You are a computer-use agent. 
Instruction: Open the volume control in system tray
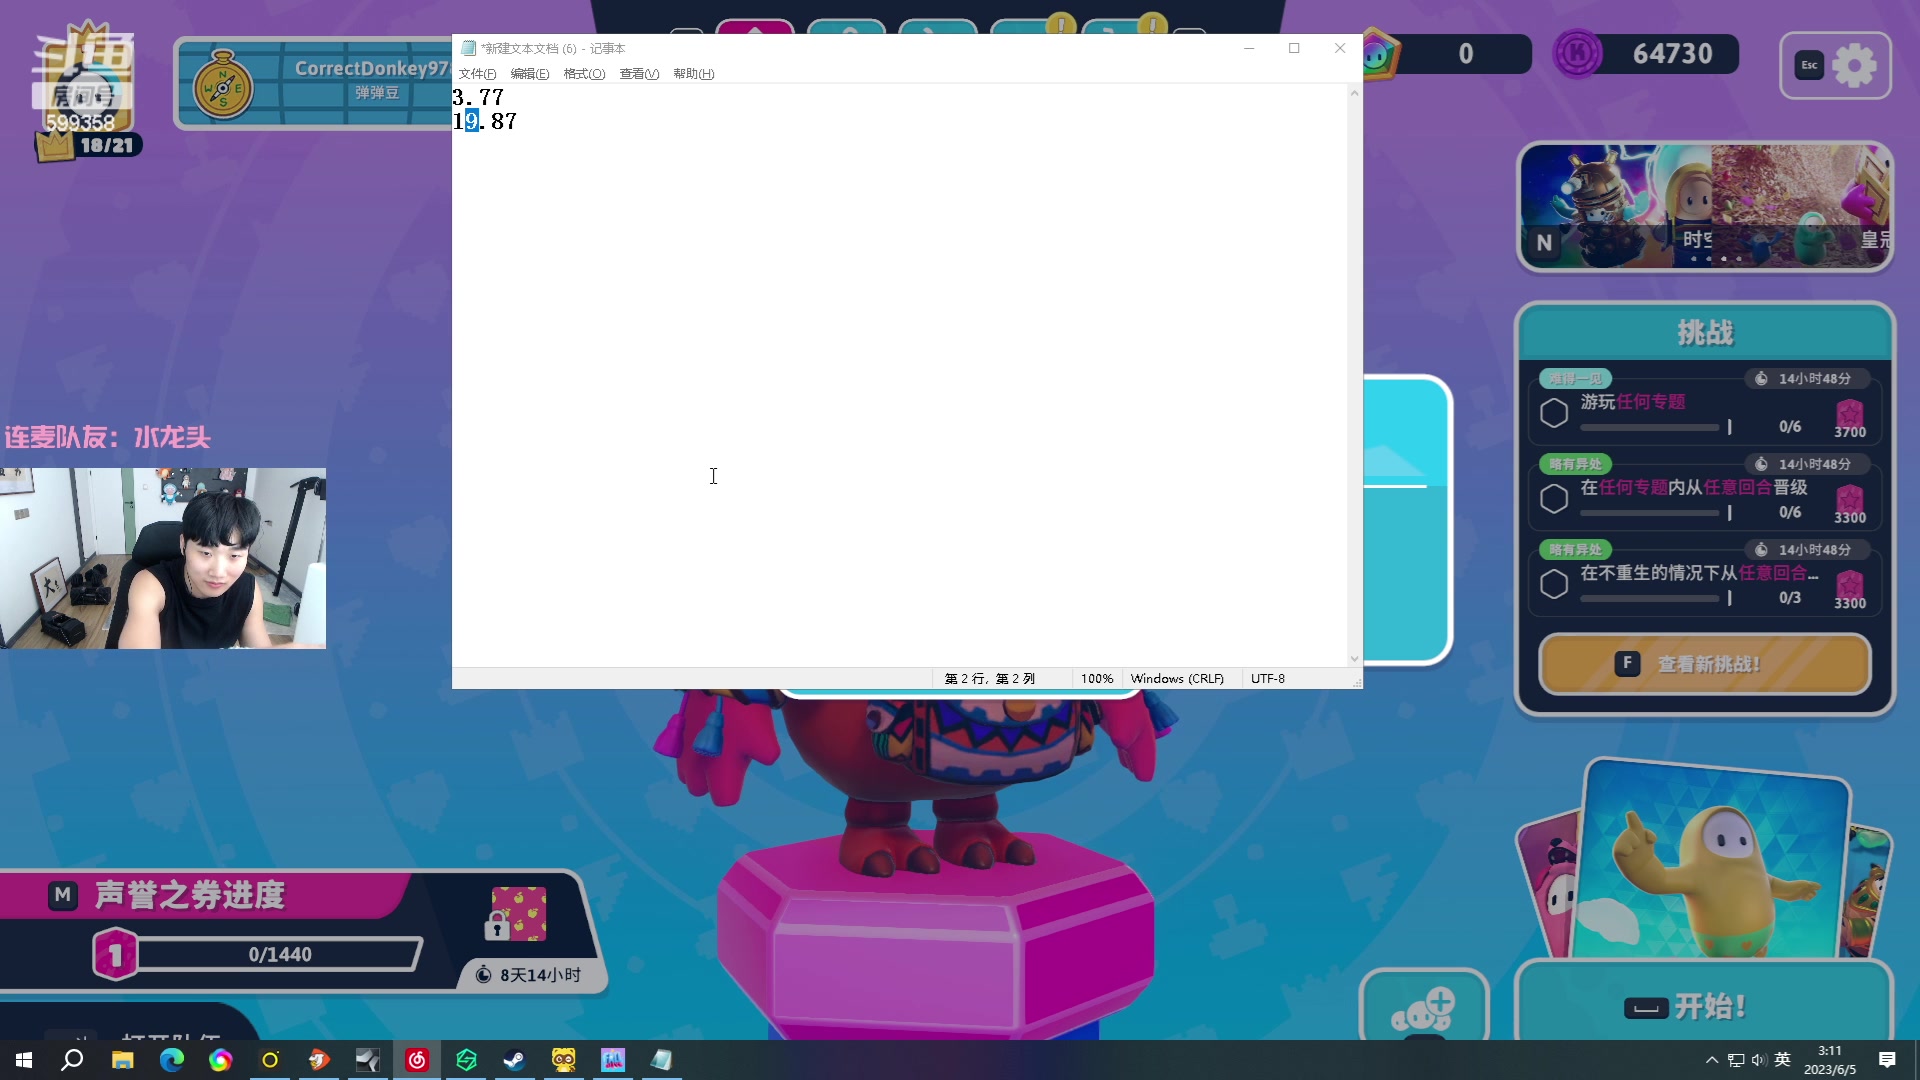(1759, 1060)
